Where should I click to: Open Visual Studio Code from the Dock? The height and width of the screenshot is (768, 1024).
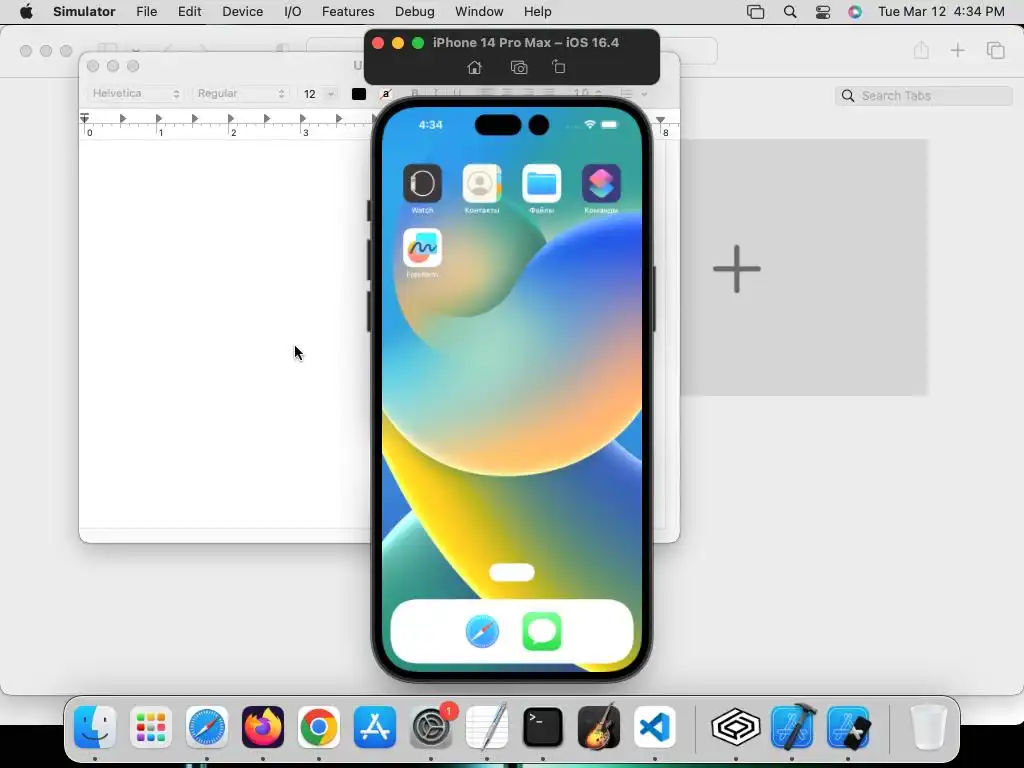(x=655, y=727)
